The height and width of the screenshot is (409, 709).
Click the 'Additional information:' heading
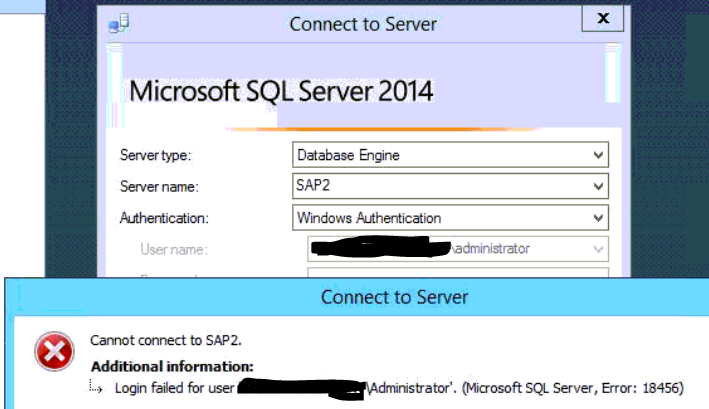pos(172,367)
